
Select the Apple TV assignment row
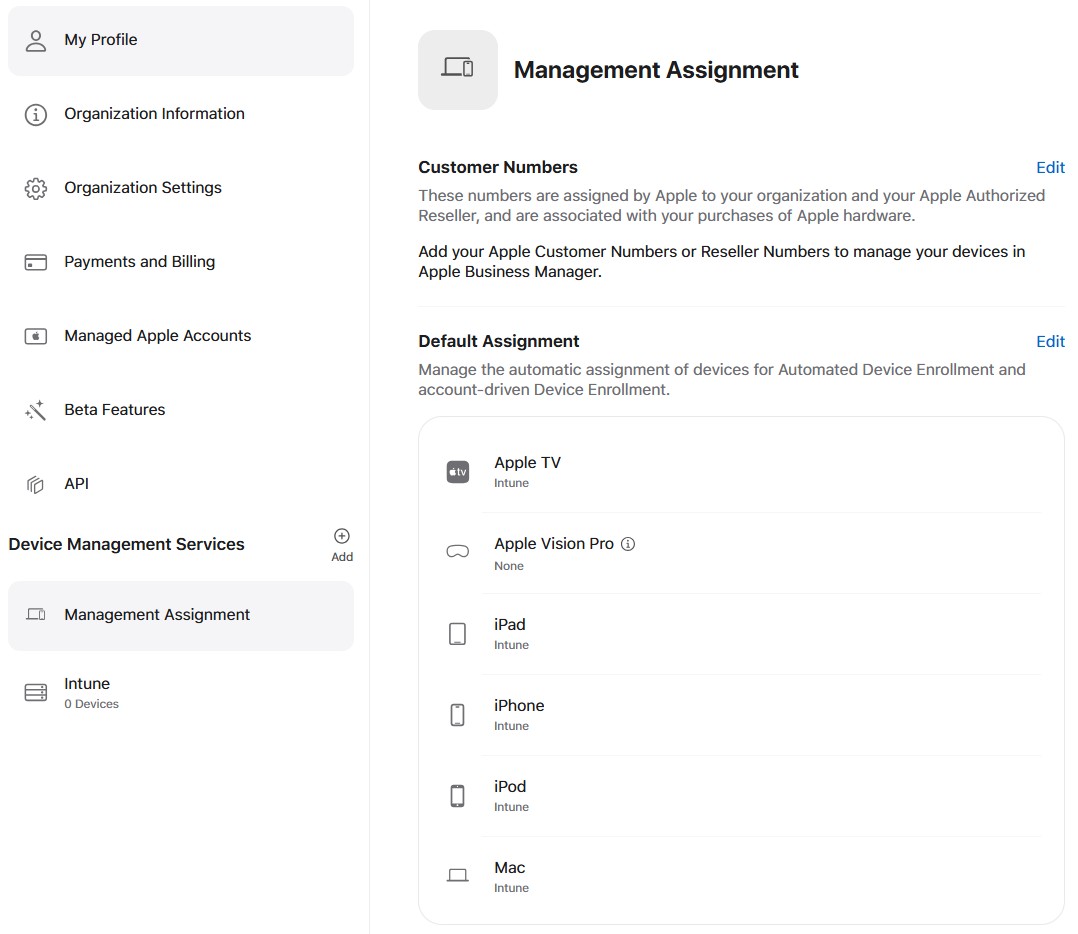(x=740, y=472)
